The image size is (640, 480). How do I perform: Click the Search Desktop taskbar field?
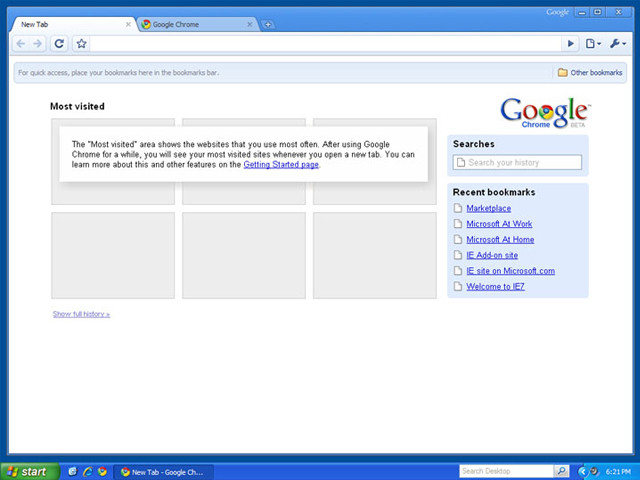(x=507, y=471)
